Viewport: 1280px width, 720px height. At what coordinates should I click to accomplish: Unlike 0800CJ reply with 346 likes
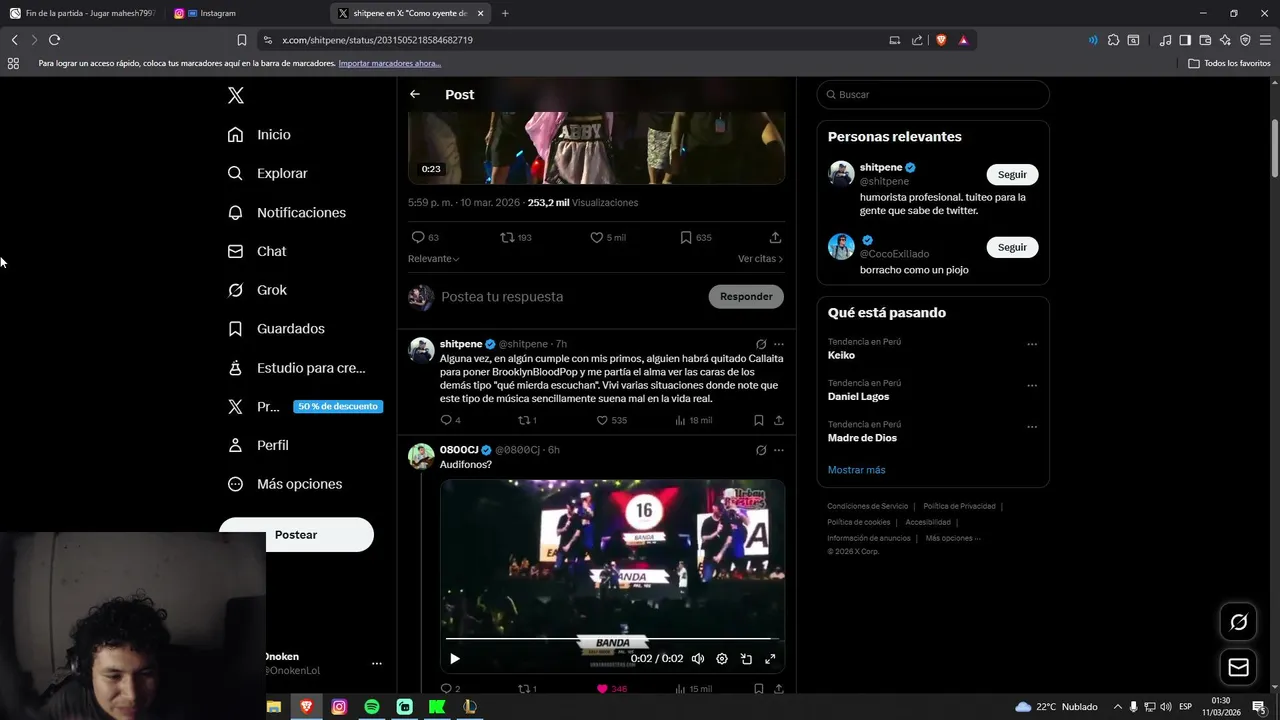(x=611, y=689)
